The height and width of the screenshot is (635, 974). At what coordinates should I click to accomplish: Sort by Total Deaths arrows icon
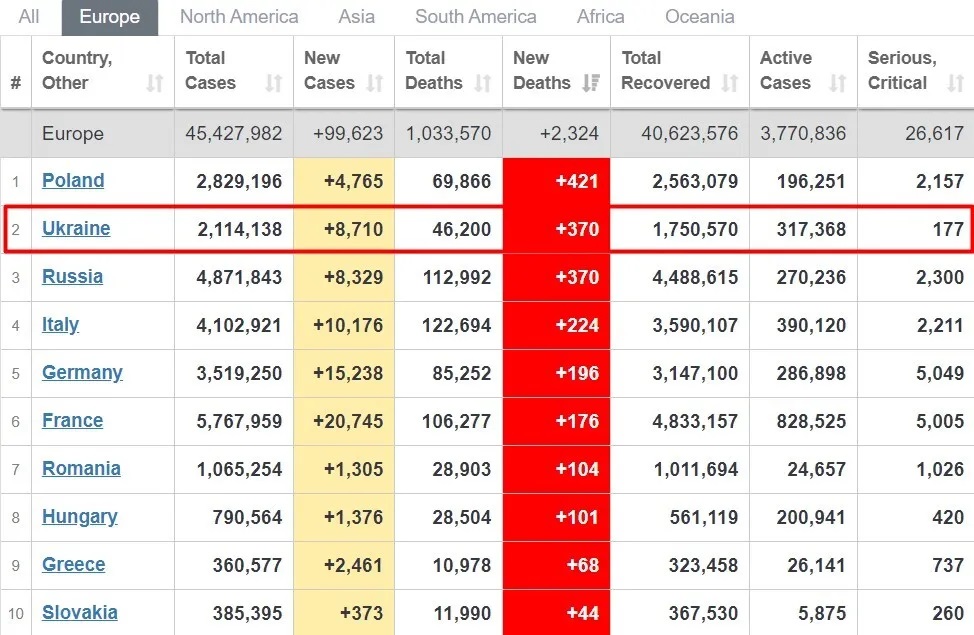483,83
